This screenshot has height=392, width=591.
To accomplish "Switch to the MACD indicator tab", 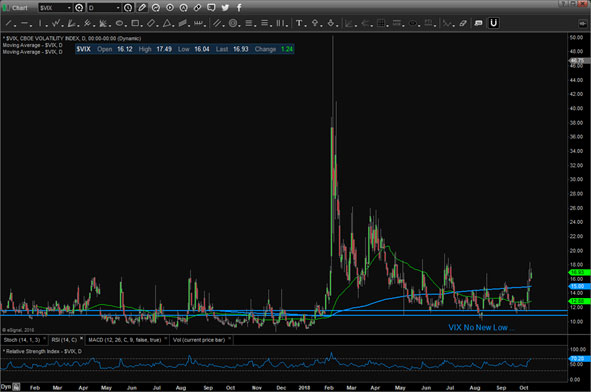I will click(124, 340).
